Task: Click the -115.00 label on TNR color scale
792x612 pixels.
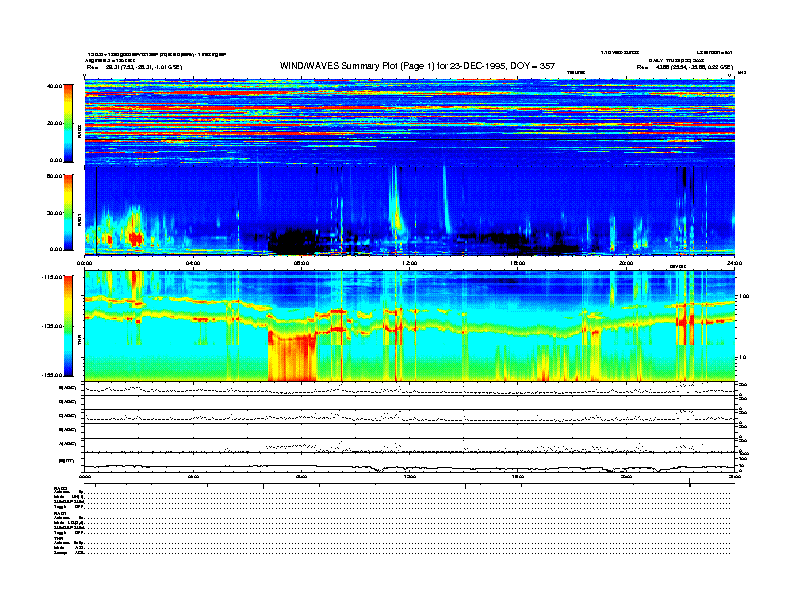Action: click(x=52, y=277)
